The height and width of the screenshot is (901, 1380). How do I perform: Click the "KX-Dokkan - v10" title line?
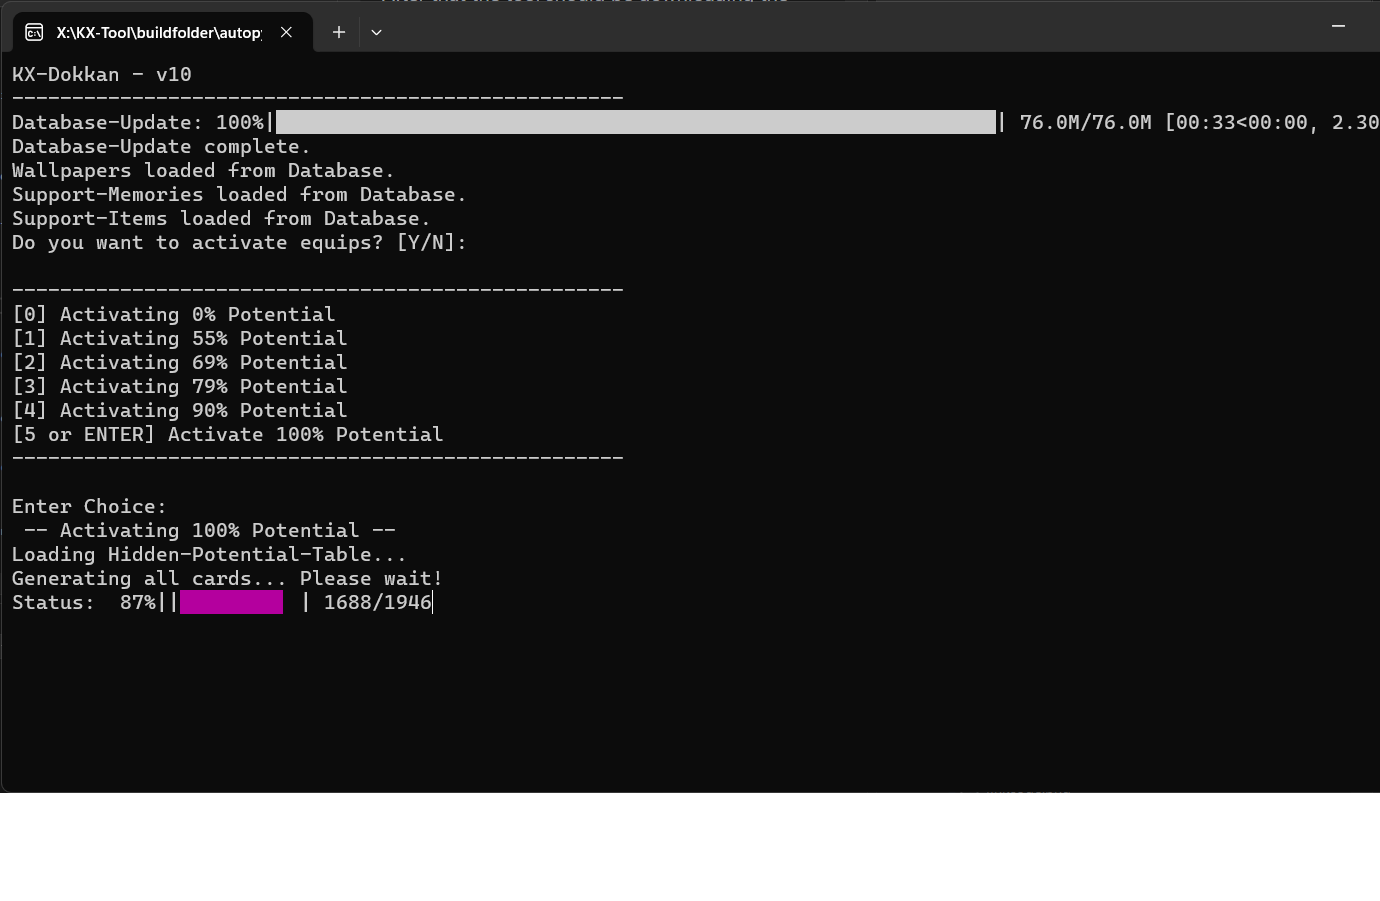102,74
